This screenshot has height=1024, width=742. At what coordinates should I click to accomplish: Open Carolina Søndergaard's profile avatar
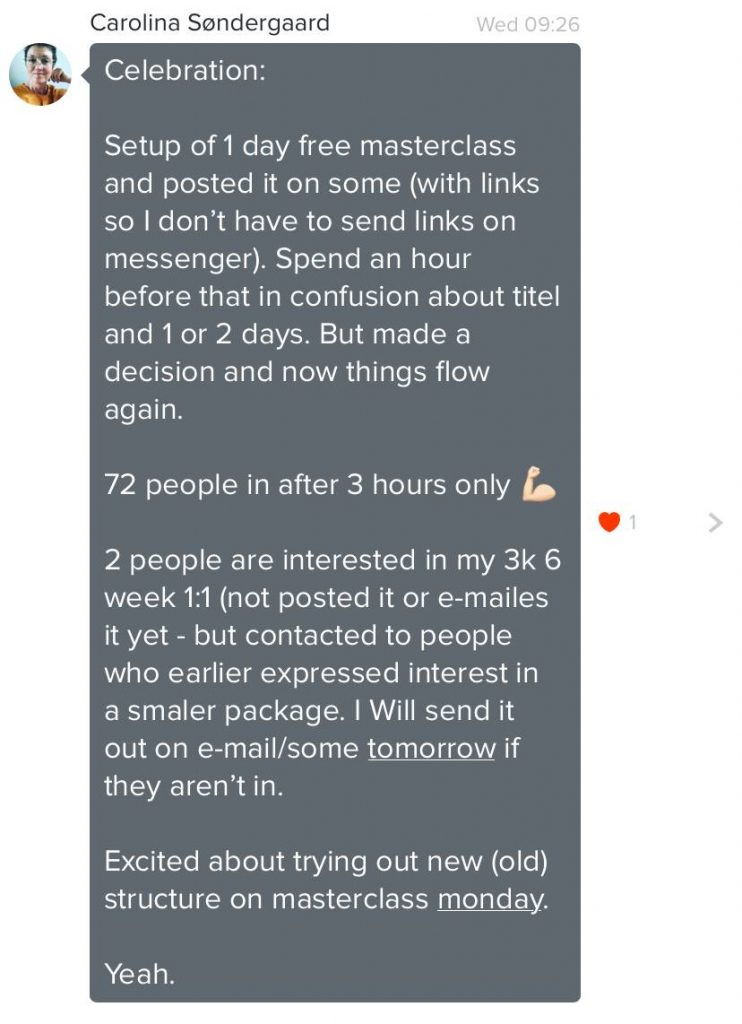(40, 74)
